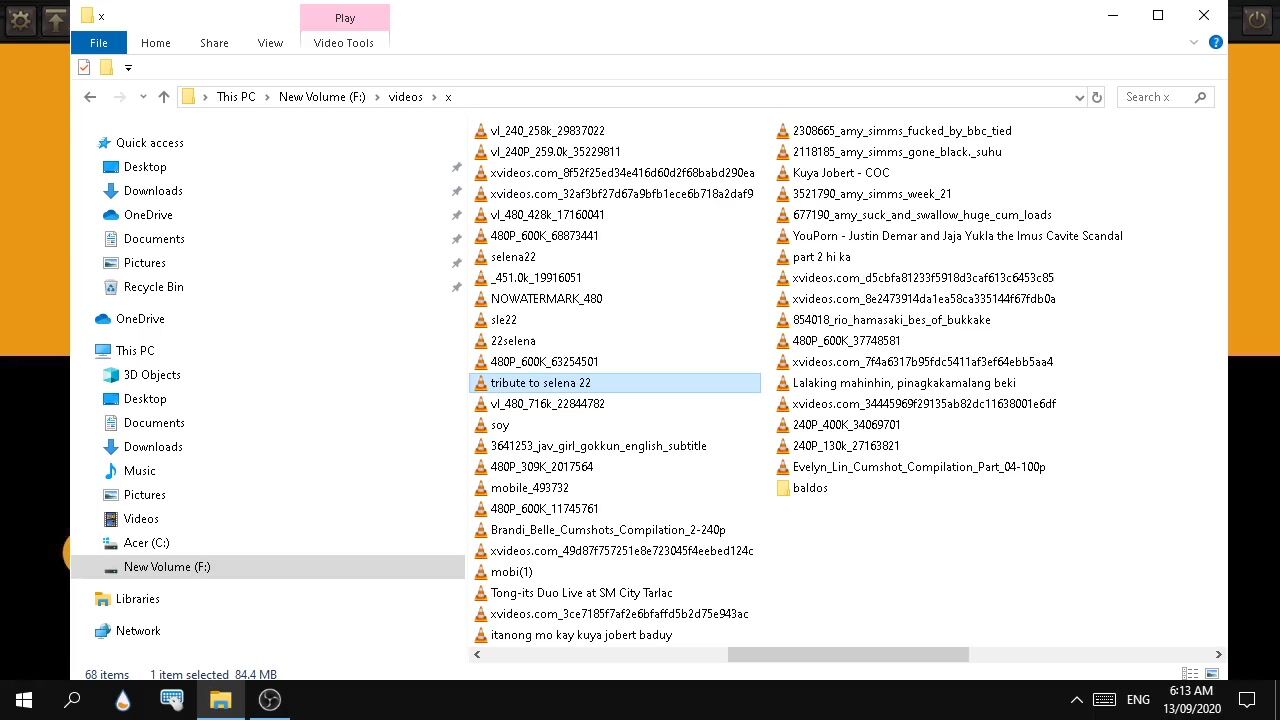Viewport: 1280px width, 720px height.
Task: Navigate to This PC in breadcrumb
Action: coord(236,97)
